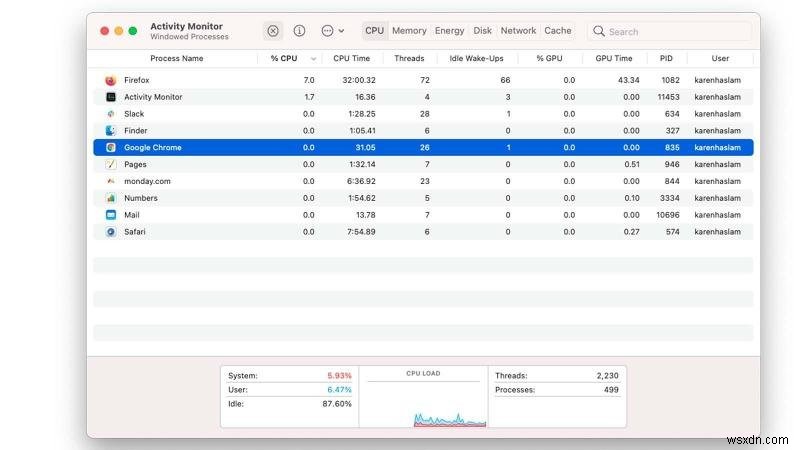Open the ellipsis More actions menu icon
Image resolution: width=800 pixels, height=450 pixels.
(x=327, y=31)
